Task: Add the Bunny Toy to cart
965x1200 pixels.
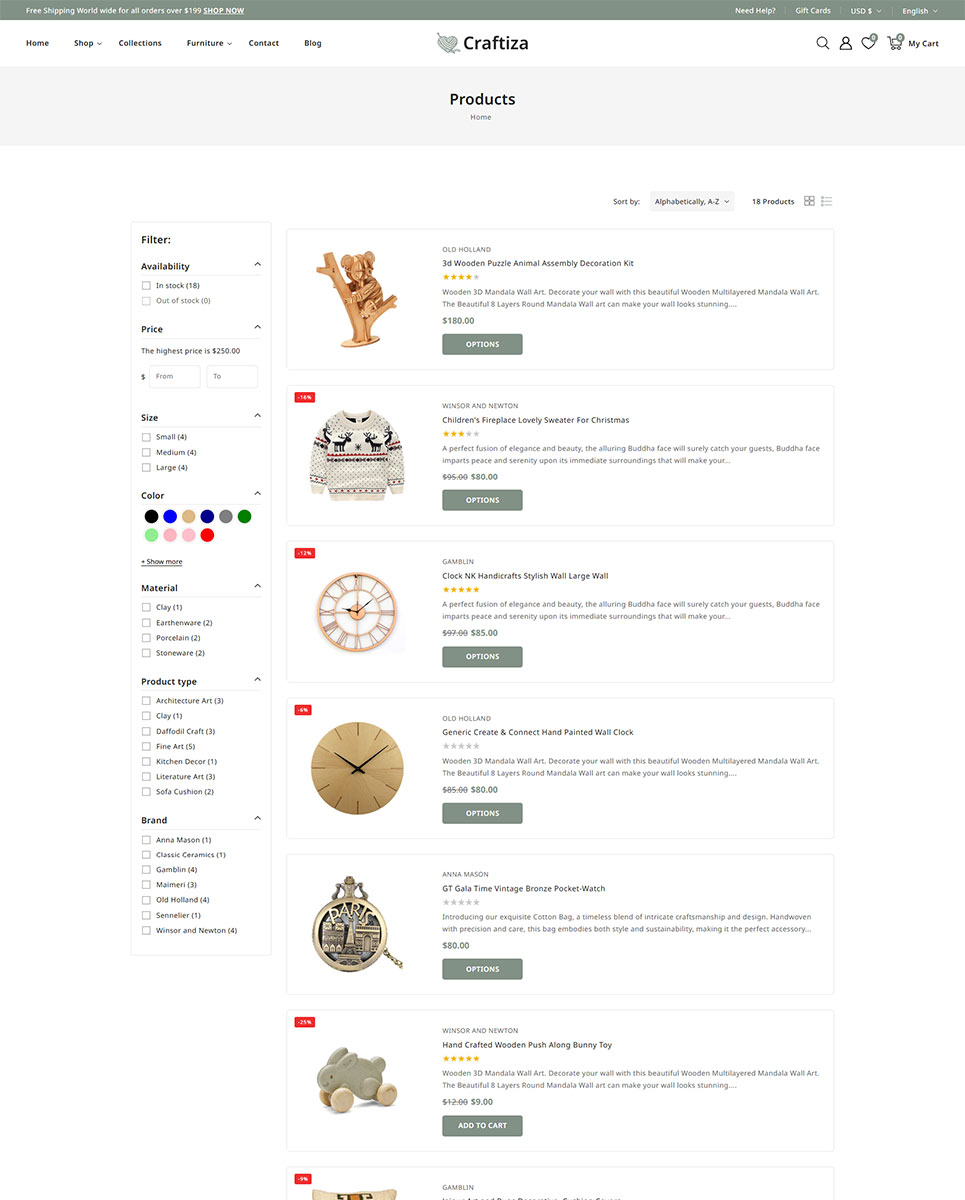Action: pos(482,1126)
